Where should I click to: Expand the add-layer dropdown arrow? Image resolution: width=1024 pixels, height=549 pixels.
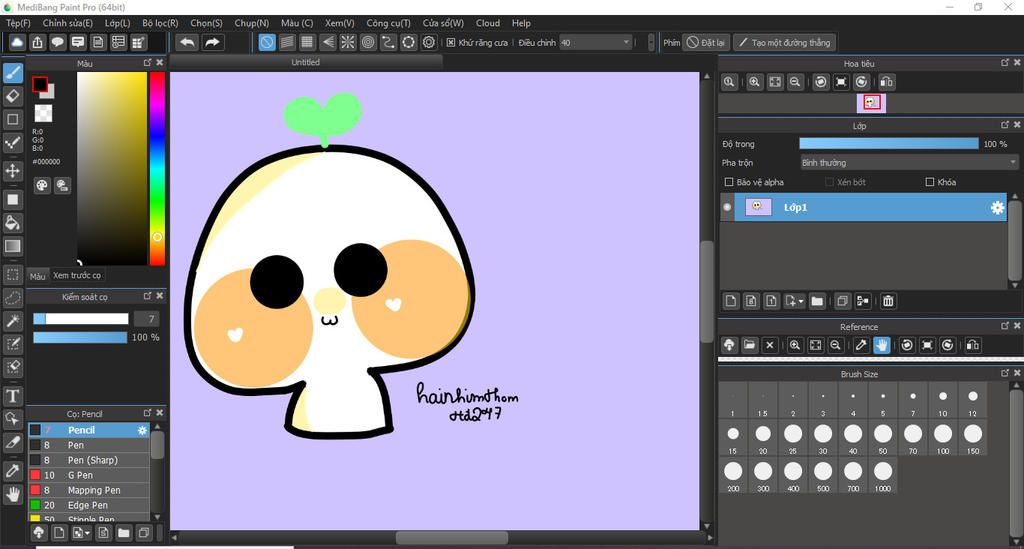(801, 301)
